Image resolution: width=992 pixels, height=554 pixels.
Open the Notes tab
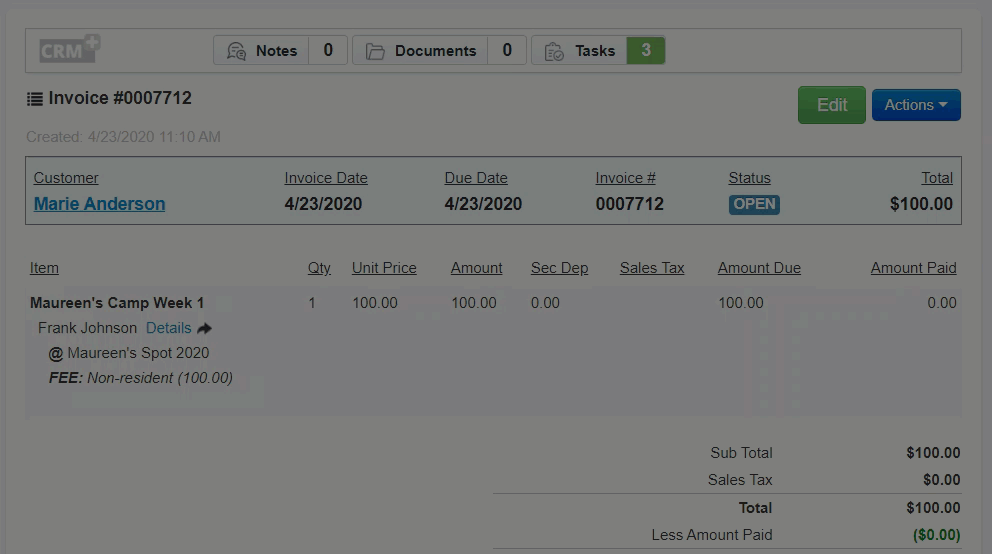(x=276, y=51)
